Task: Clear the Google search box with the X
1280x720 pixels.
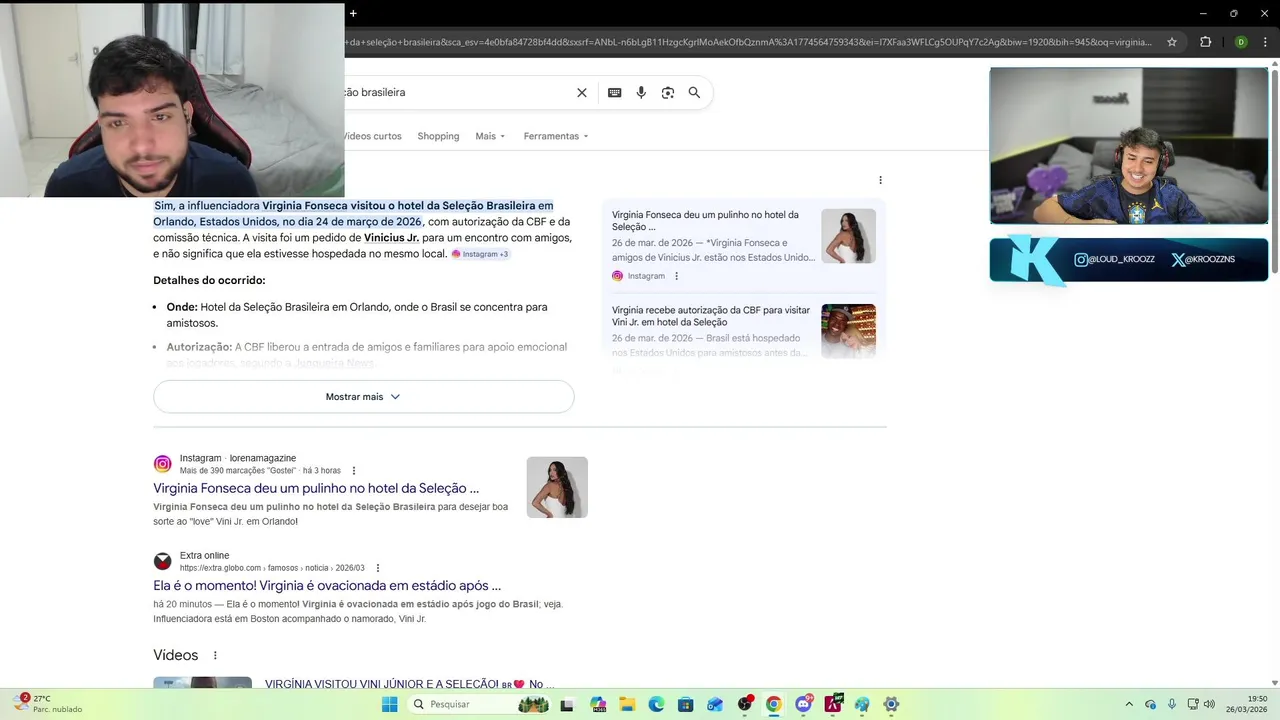Action: click(582, 93)
